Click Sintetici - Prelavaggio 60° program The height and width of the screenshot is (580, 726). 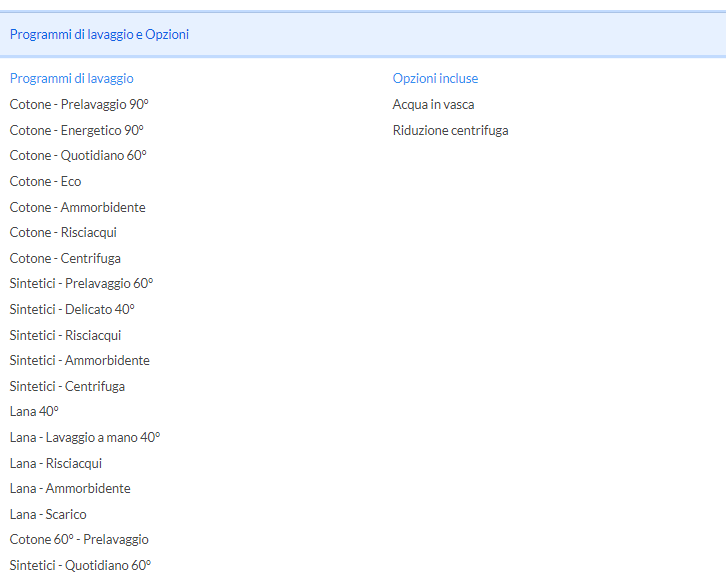click(x=81, y=283)
